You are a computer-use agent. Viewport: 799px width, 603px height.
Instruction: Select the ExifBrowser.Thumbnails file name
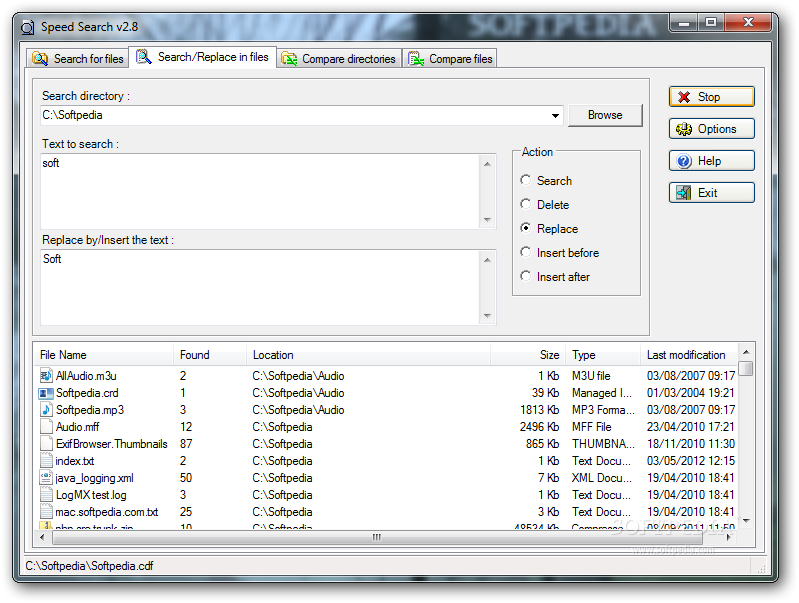point(112,444)
